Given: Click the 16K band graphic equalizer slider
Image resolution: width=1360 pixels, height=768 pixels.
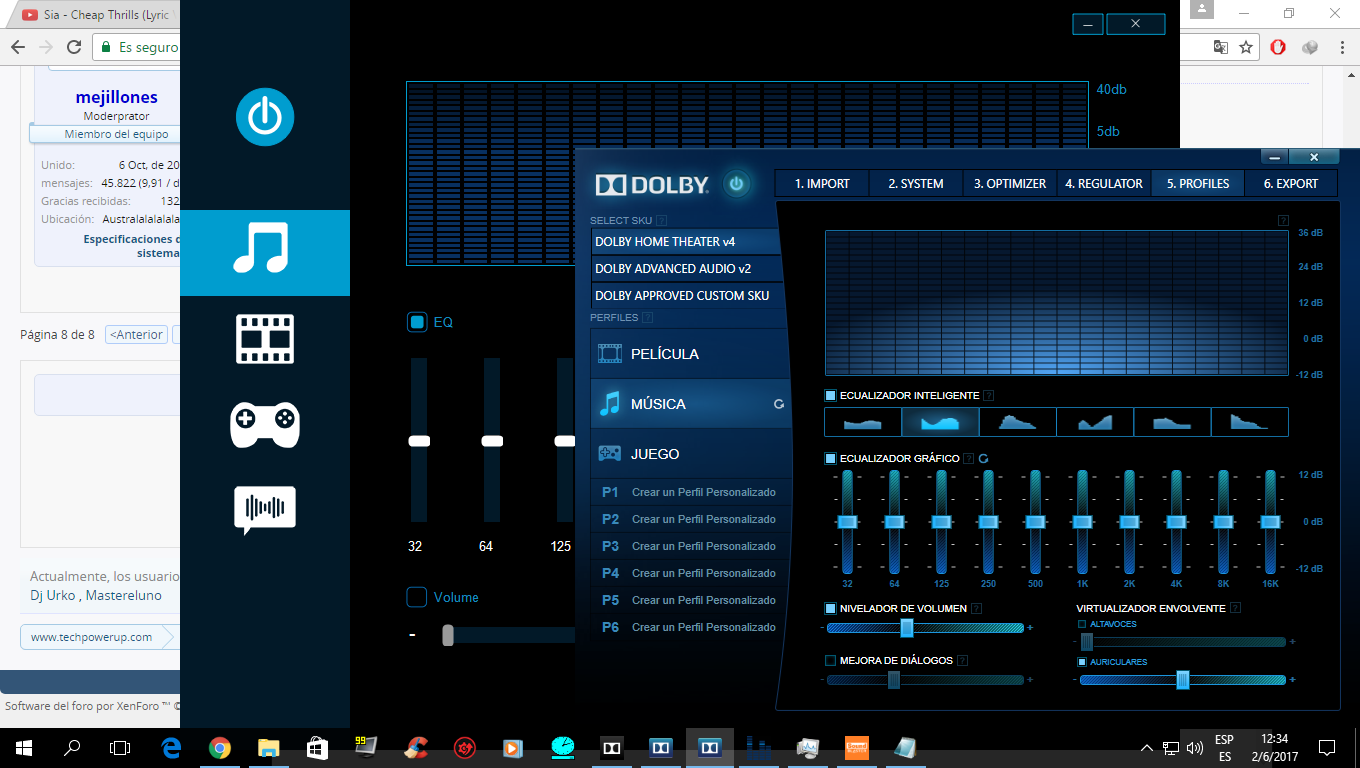Looking at the screenshot, I should click(x=1270, y=522).
